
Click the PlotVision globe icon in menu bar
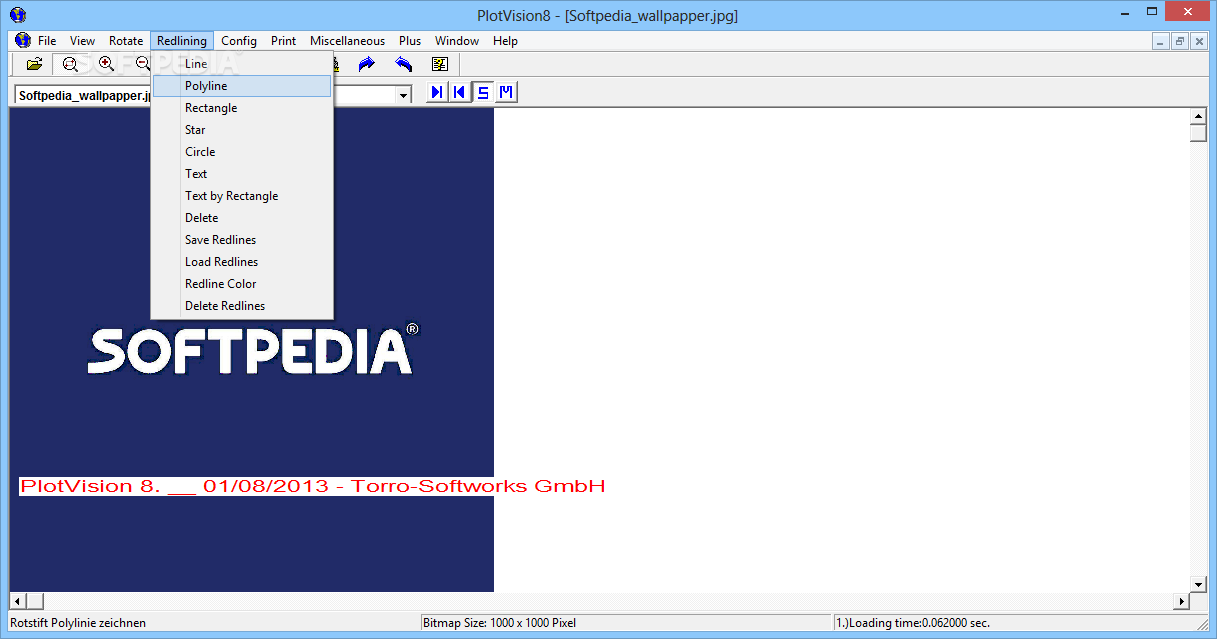click(23, 41)
